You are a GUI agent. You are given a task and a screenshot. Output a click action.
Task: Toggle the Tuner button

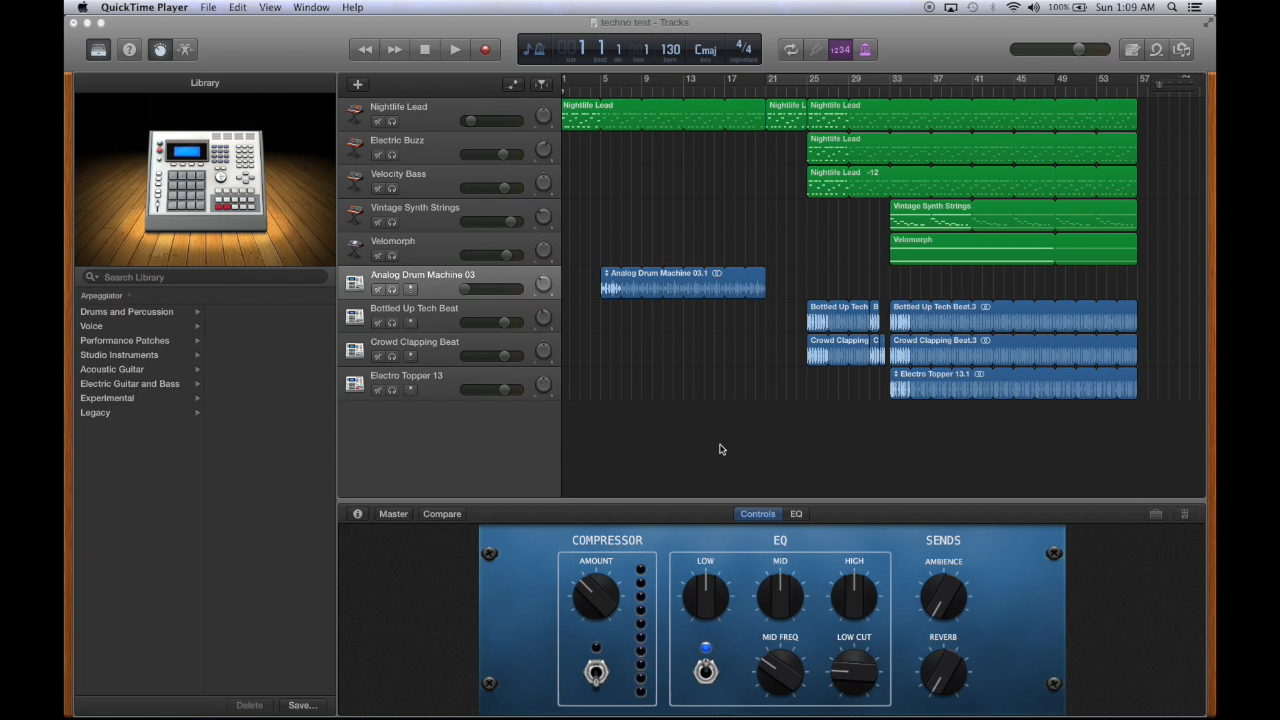(x=816, y=49)
